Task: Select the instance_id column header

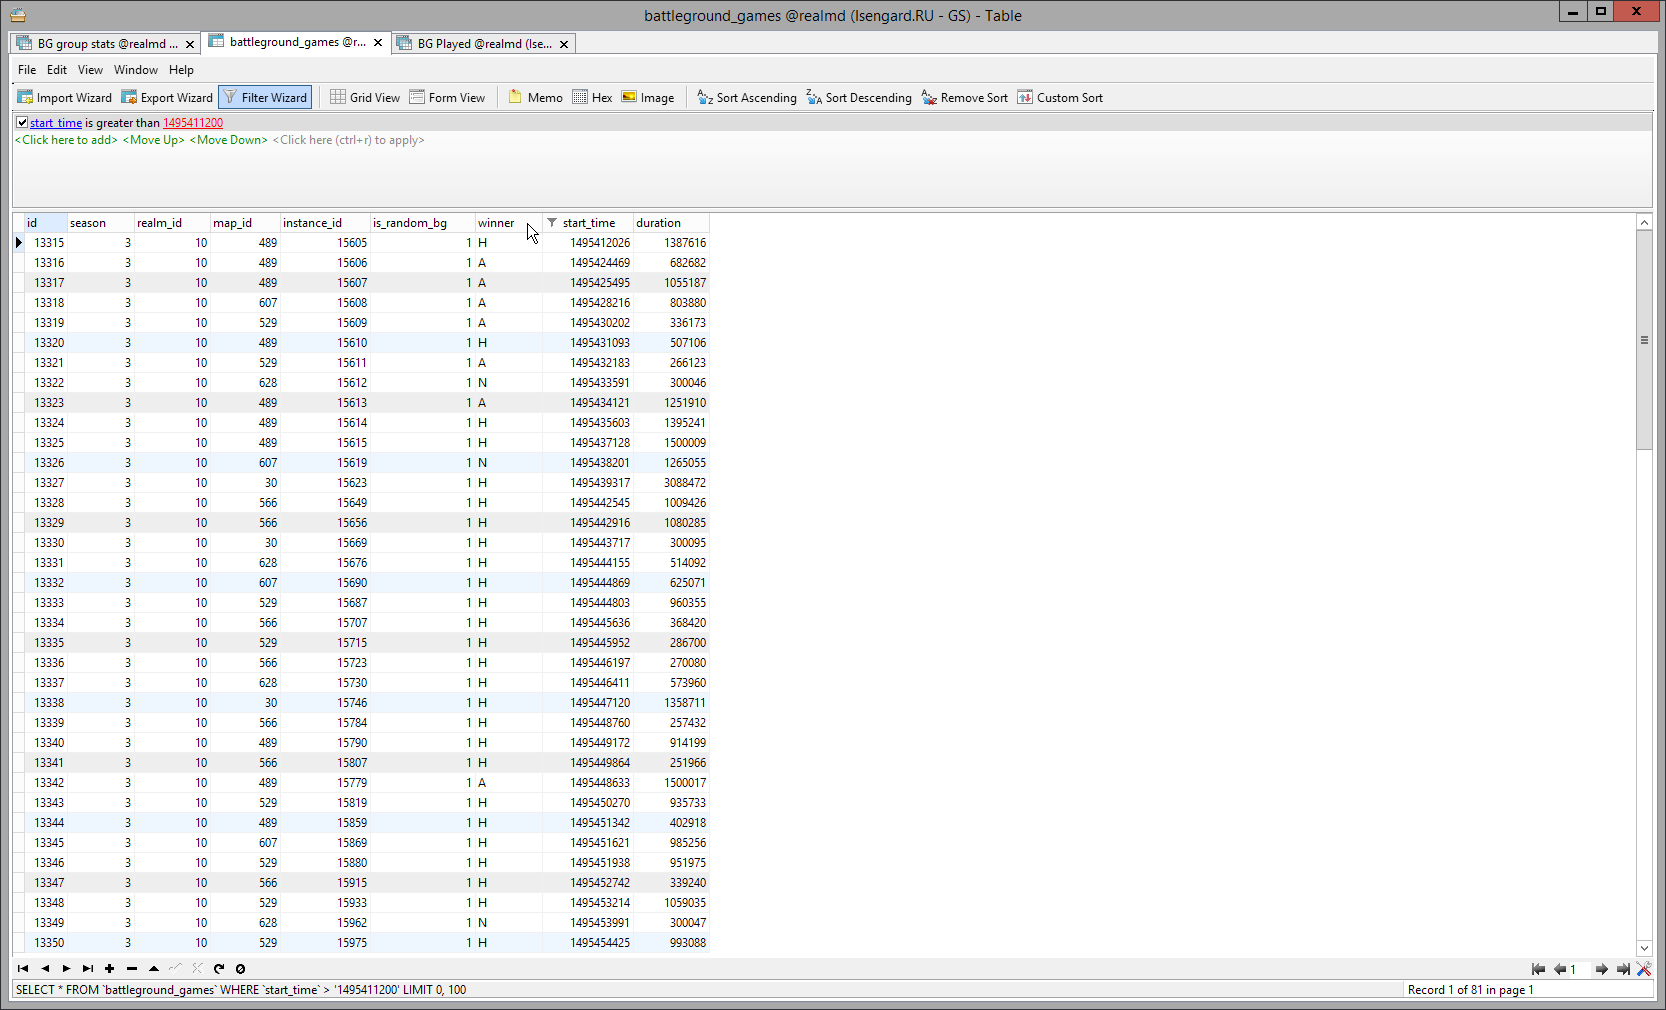Action: tap(325, 223)
